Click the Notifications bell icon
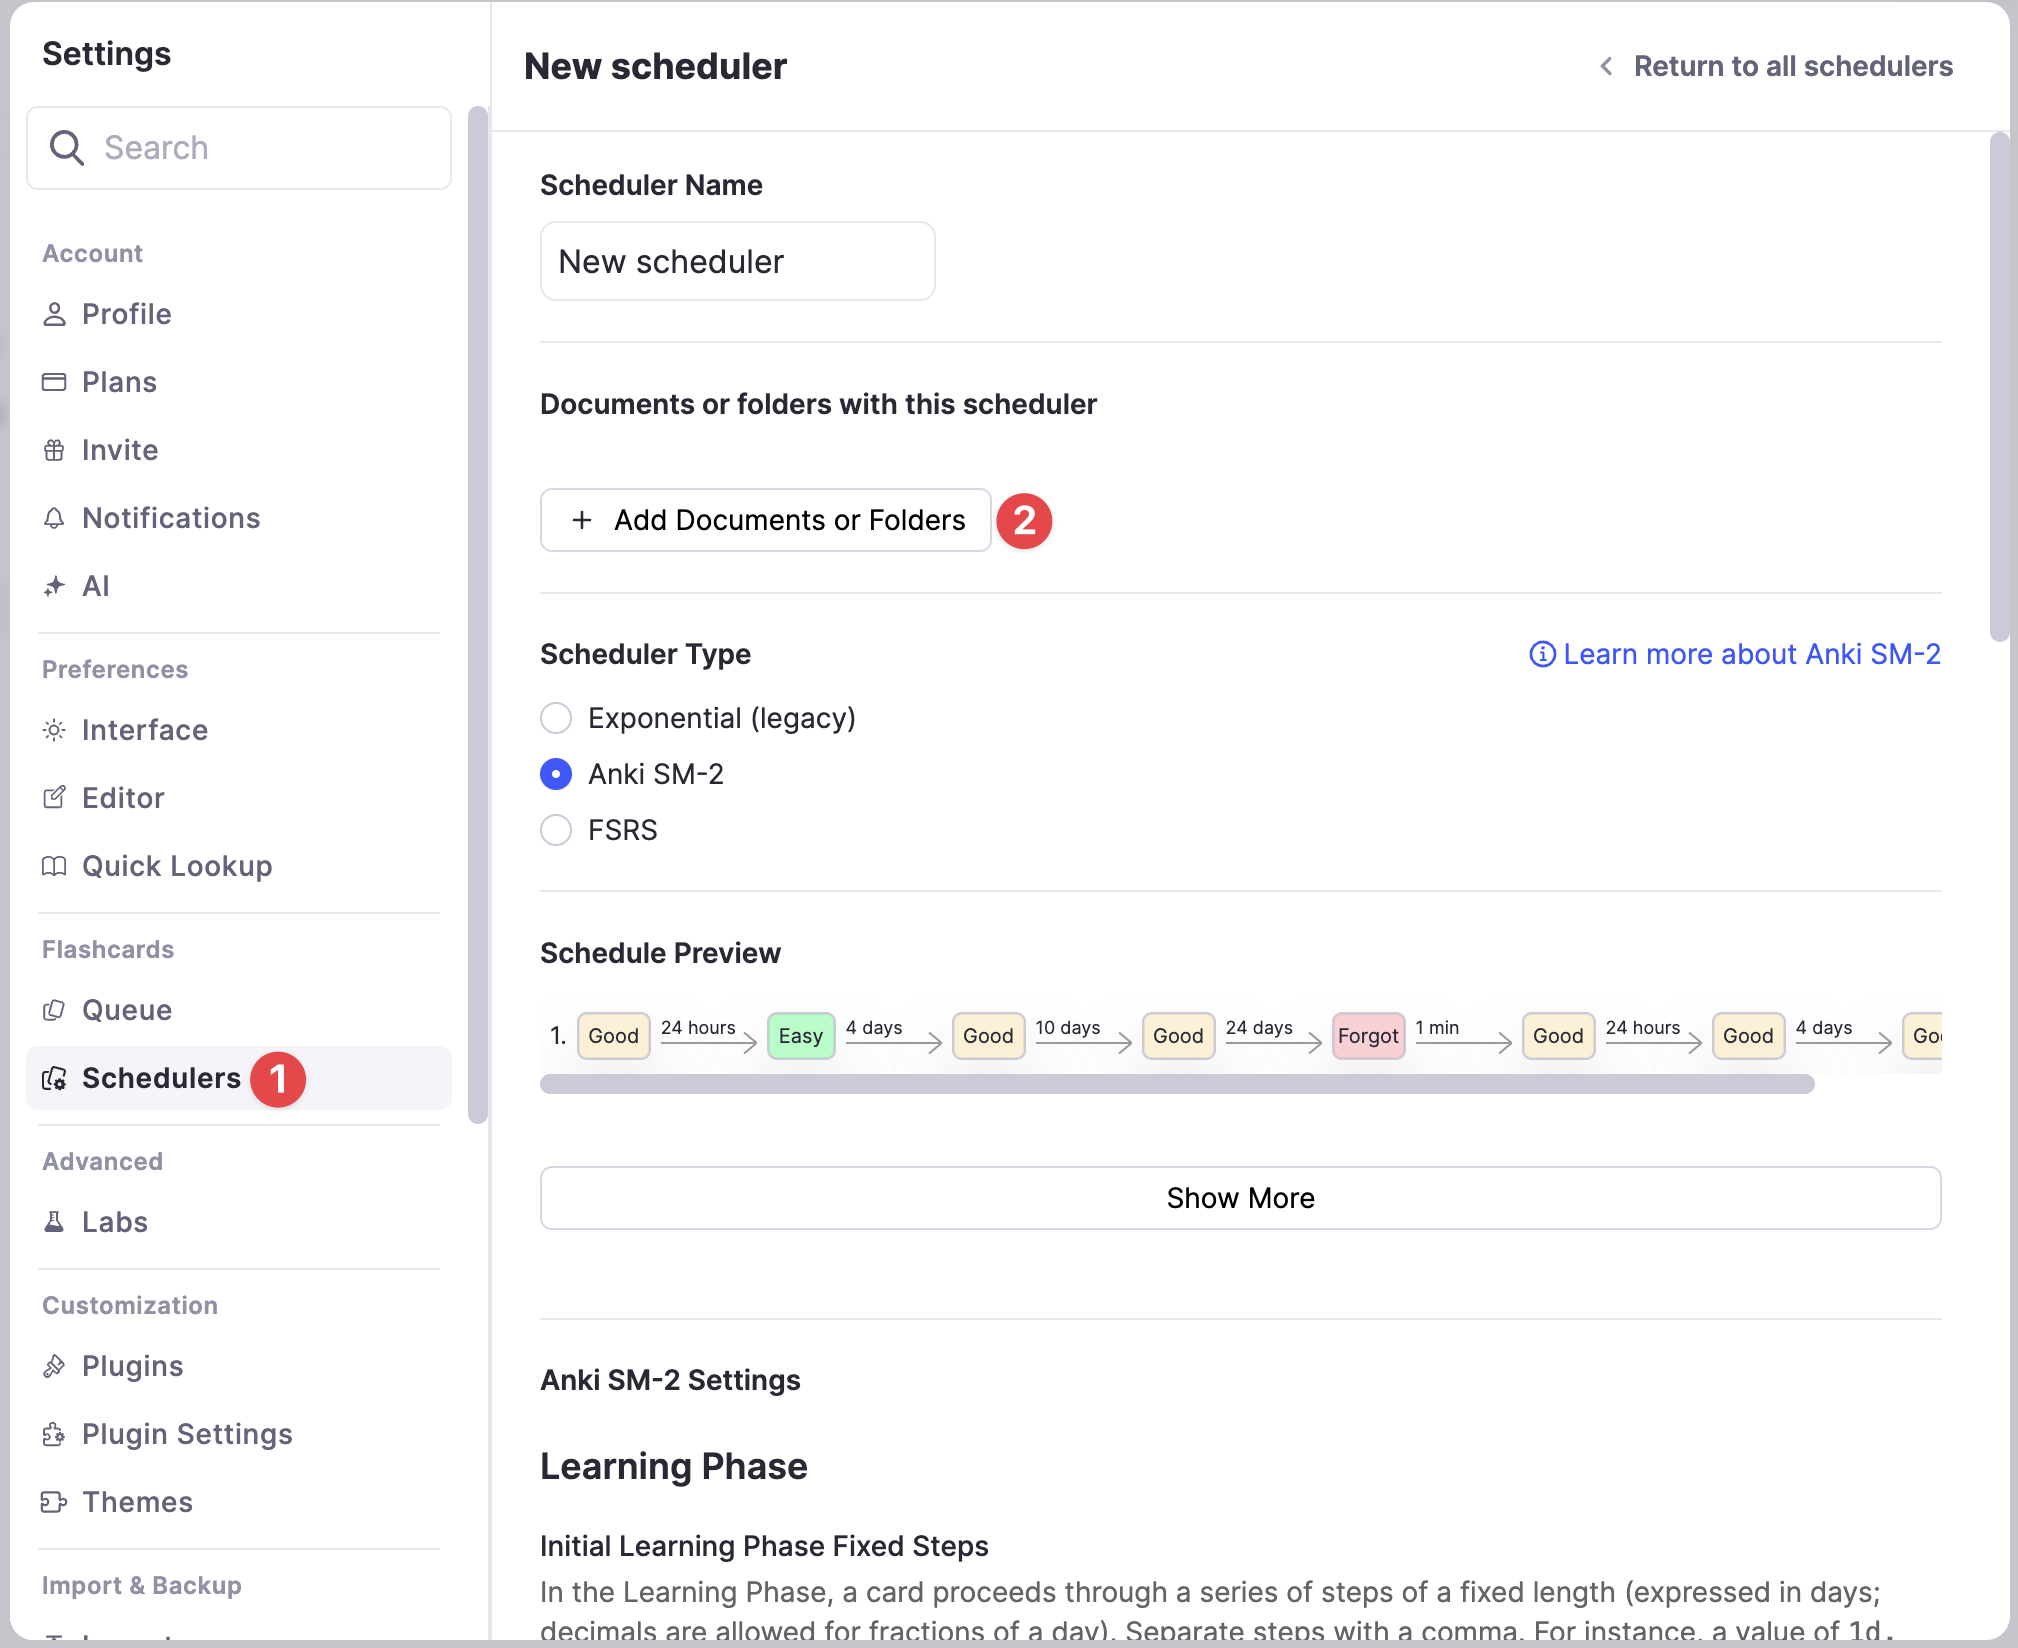 pos(54,518)
